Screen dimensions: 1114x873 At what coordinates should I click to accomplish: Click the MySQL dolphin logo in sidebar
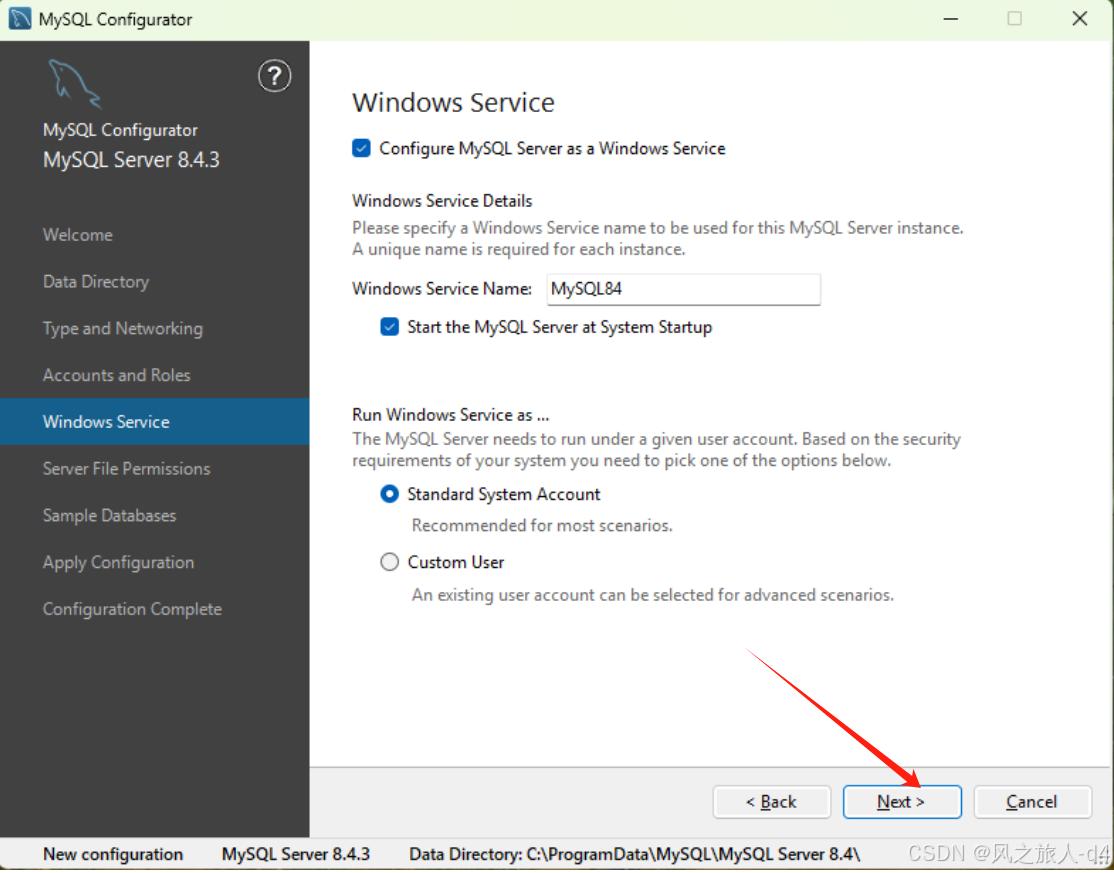(75, 84)
